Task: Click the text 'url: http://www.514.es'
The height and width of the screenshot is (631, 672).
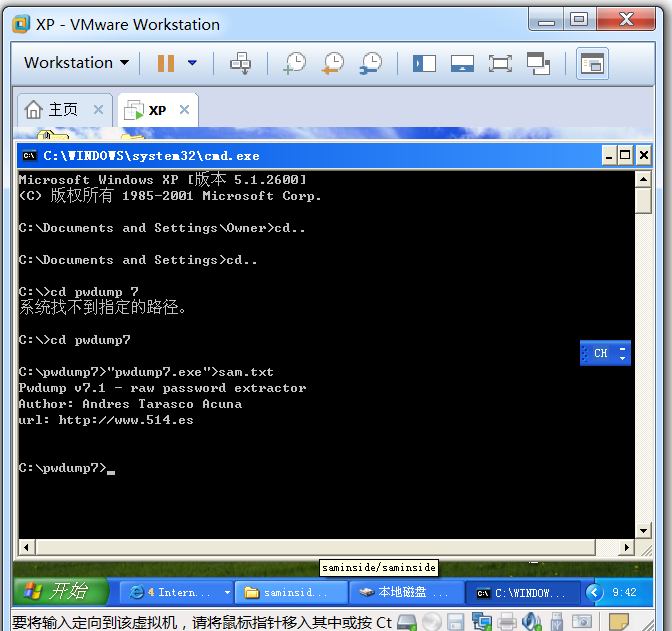Action: point(106,420)
